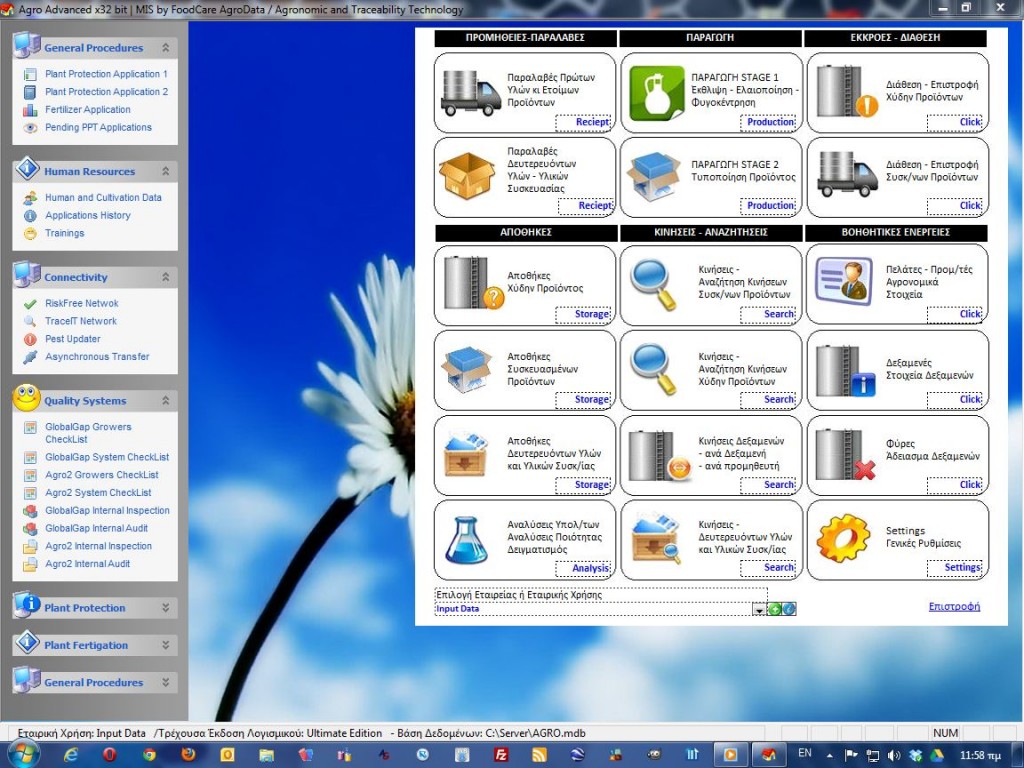Open GlobalGap Internal Inspection
Image resolution: width=1024 pixels, height=768 pixels.
[107, 510]
